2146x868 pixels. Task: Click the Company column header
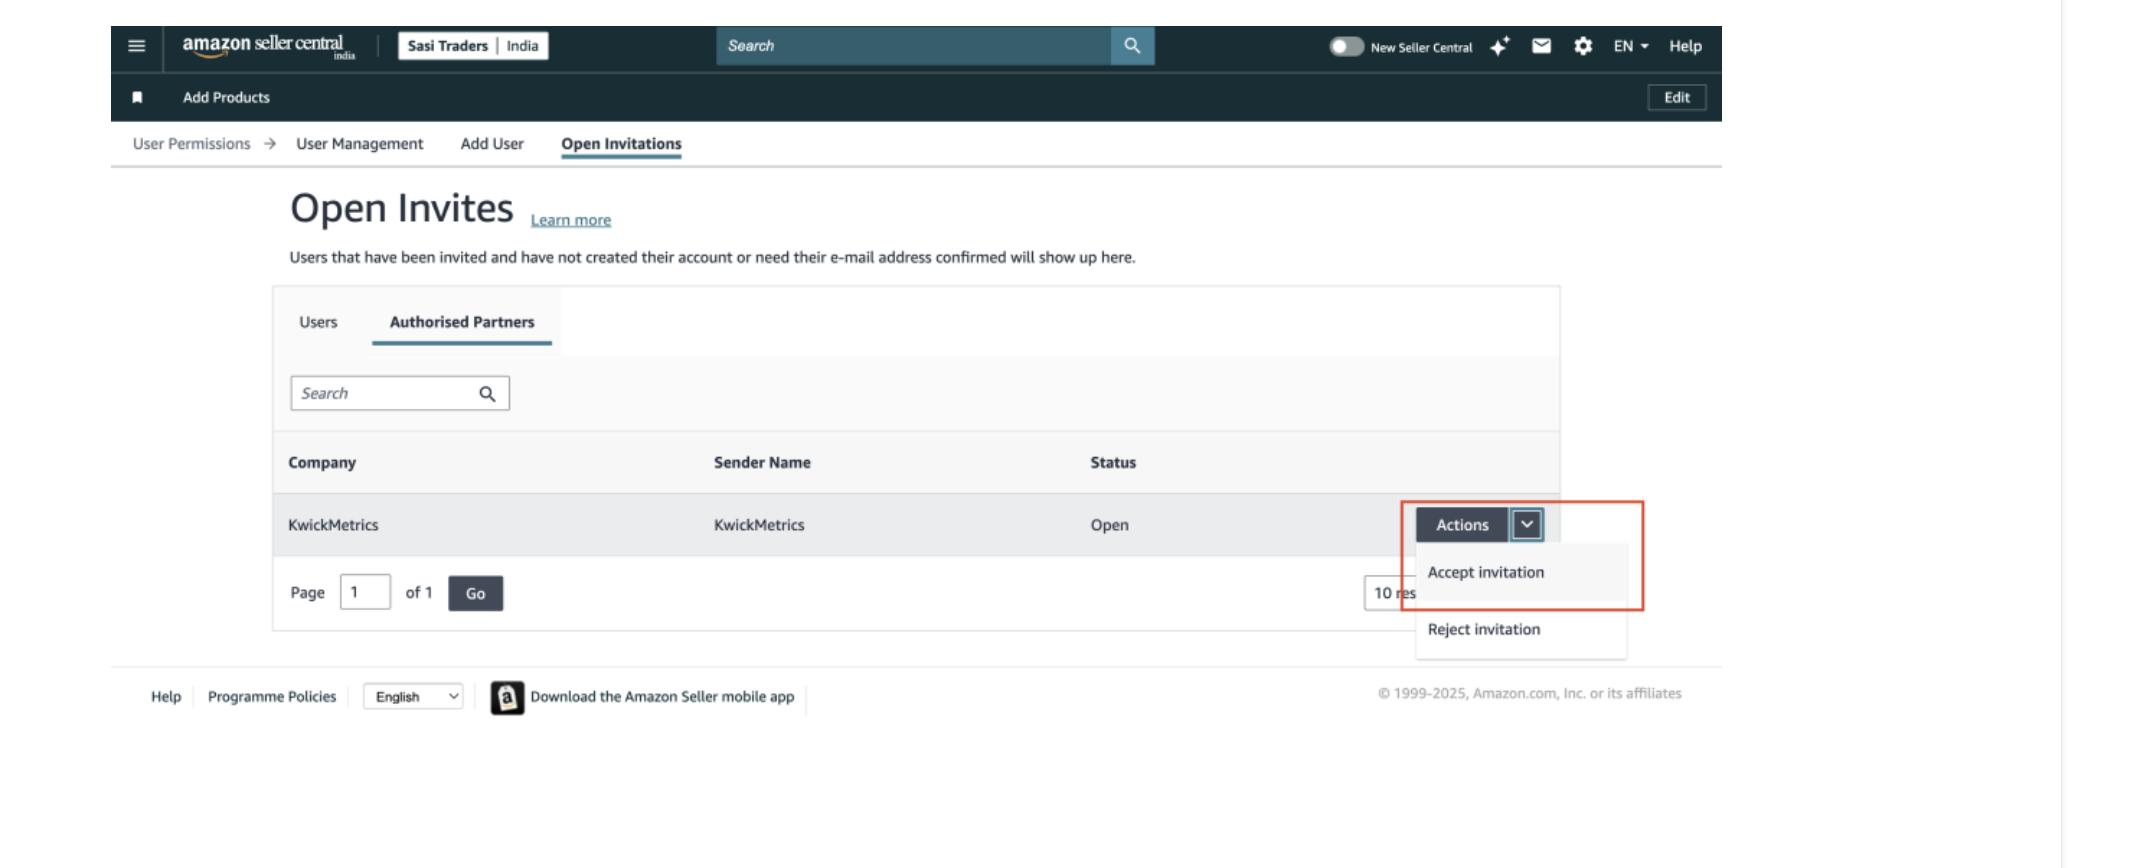pos(322,462)
